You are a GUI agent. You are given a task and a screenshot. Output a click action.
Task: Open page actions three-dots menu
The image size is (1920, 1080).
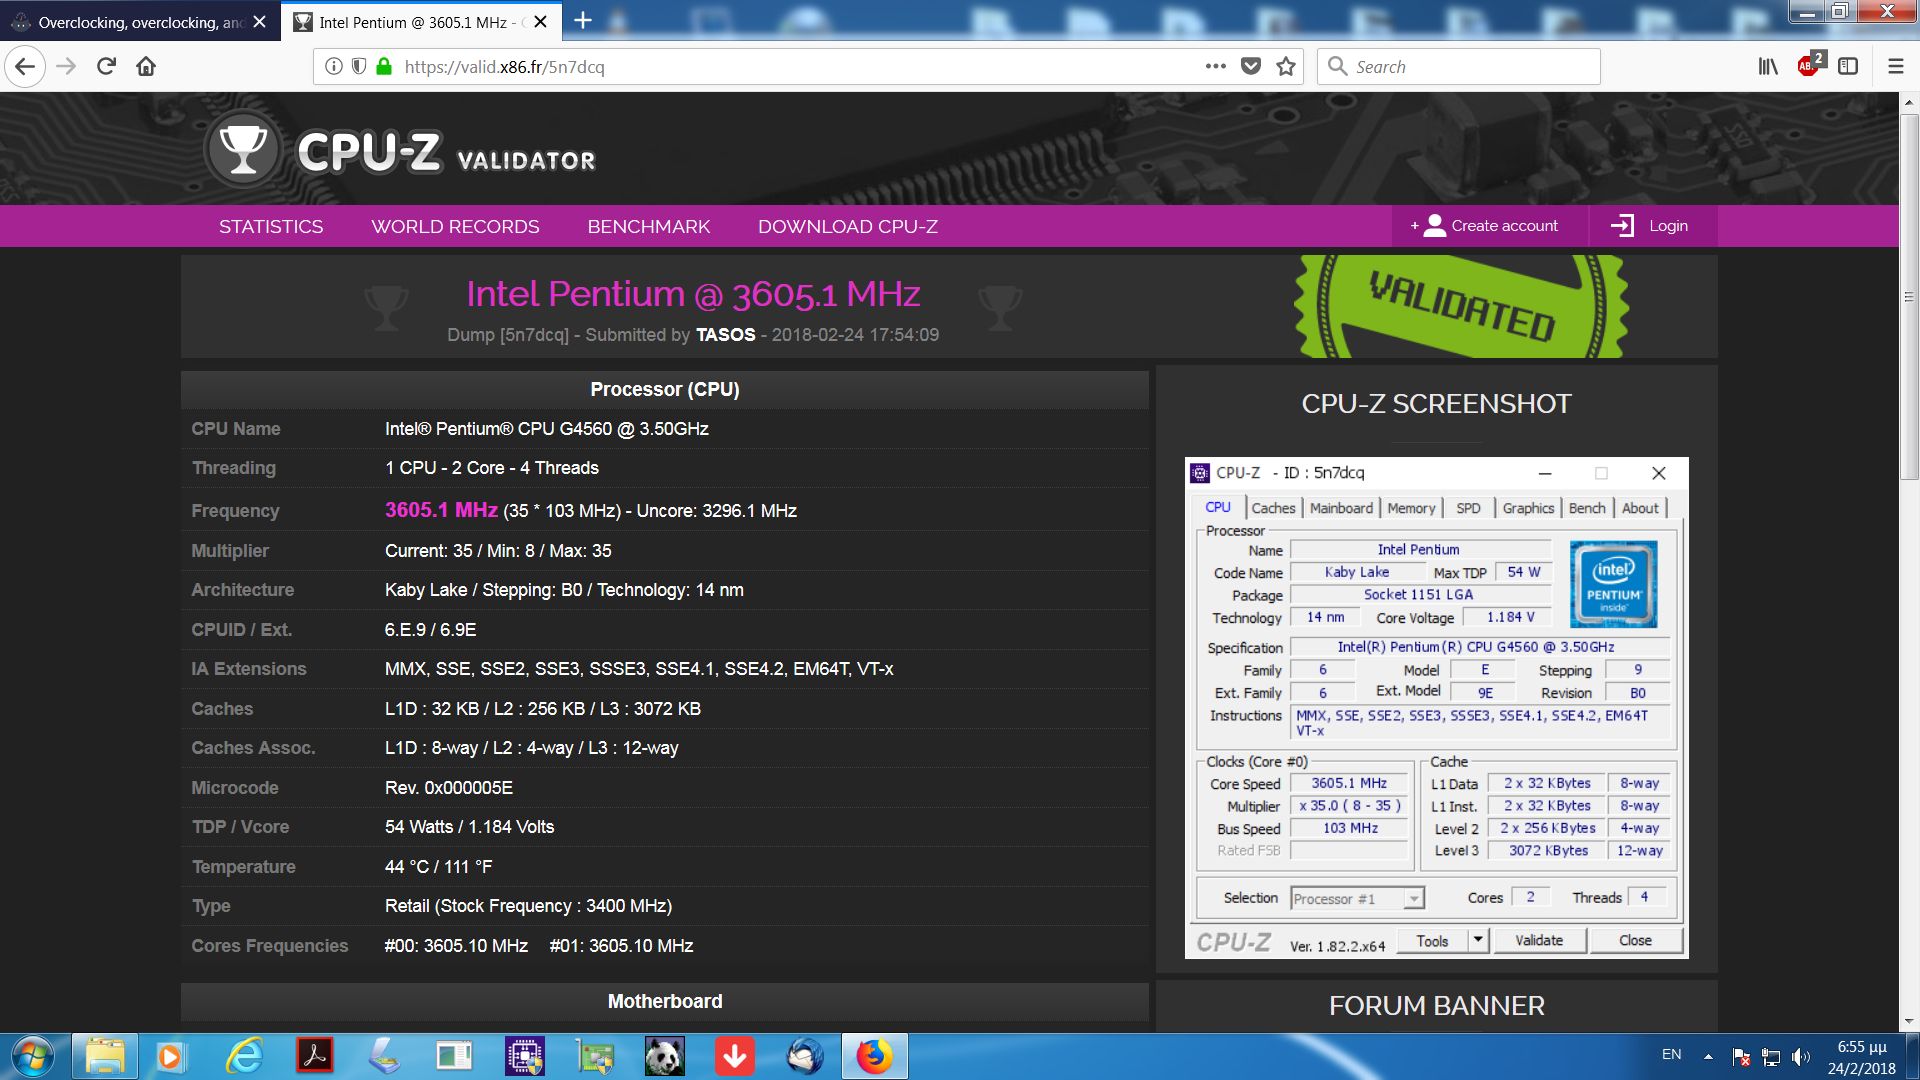(x=1216, y=67)
